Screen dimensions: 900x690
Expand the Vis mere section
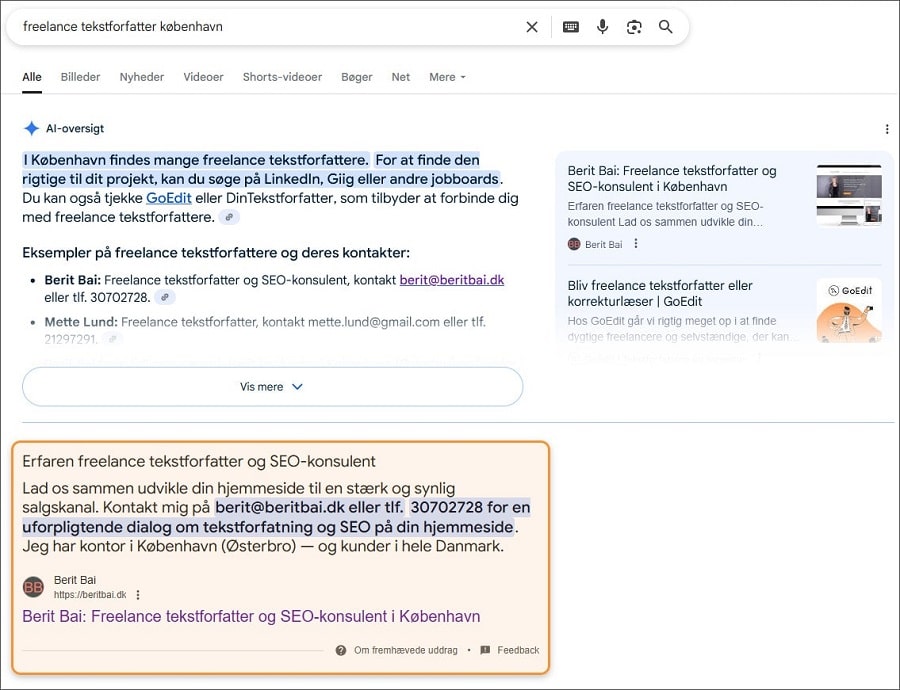[271, 386]
